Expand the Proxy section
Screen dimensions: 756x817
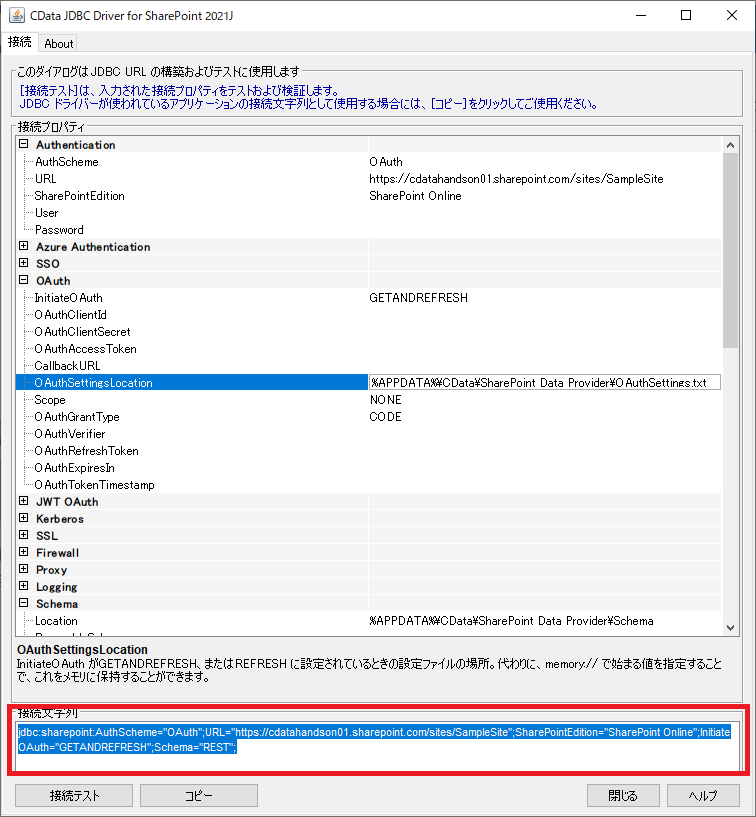point(23,570)
